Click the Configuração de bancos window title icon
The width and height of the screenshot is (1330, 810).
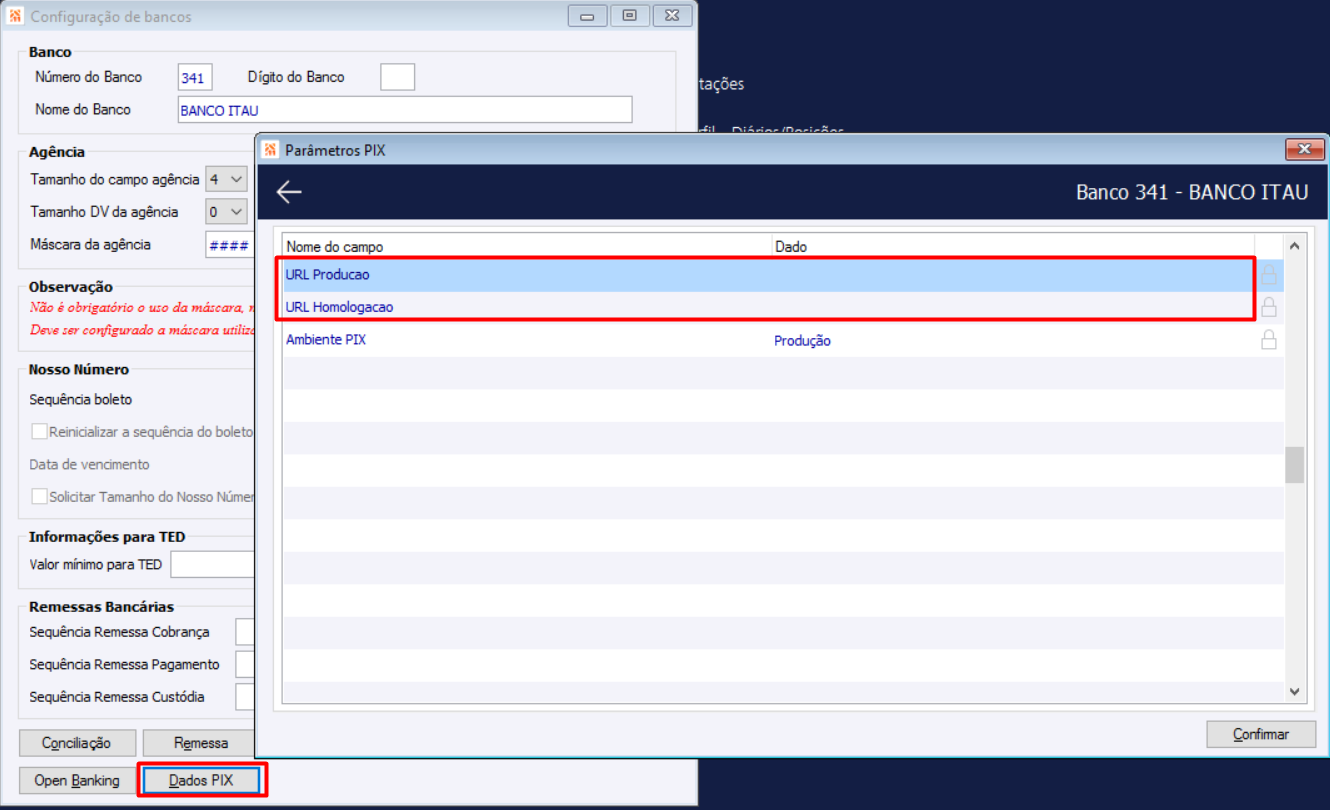[15, 16]
